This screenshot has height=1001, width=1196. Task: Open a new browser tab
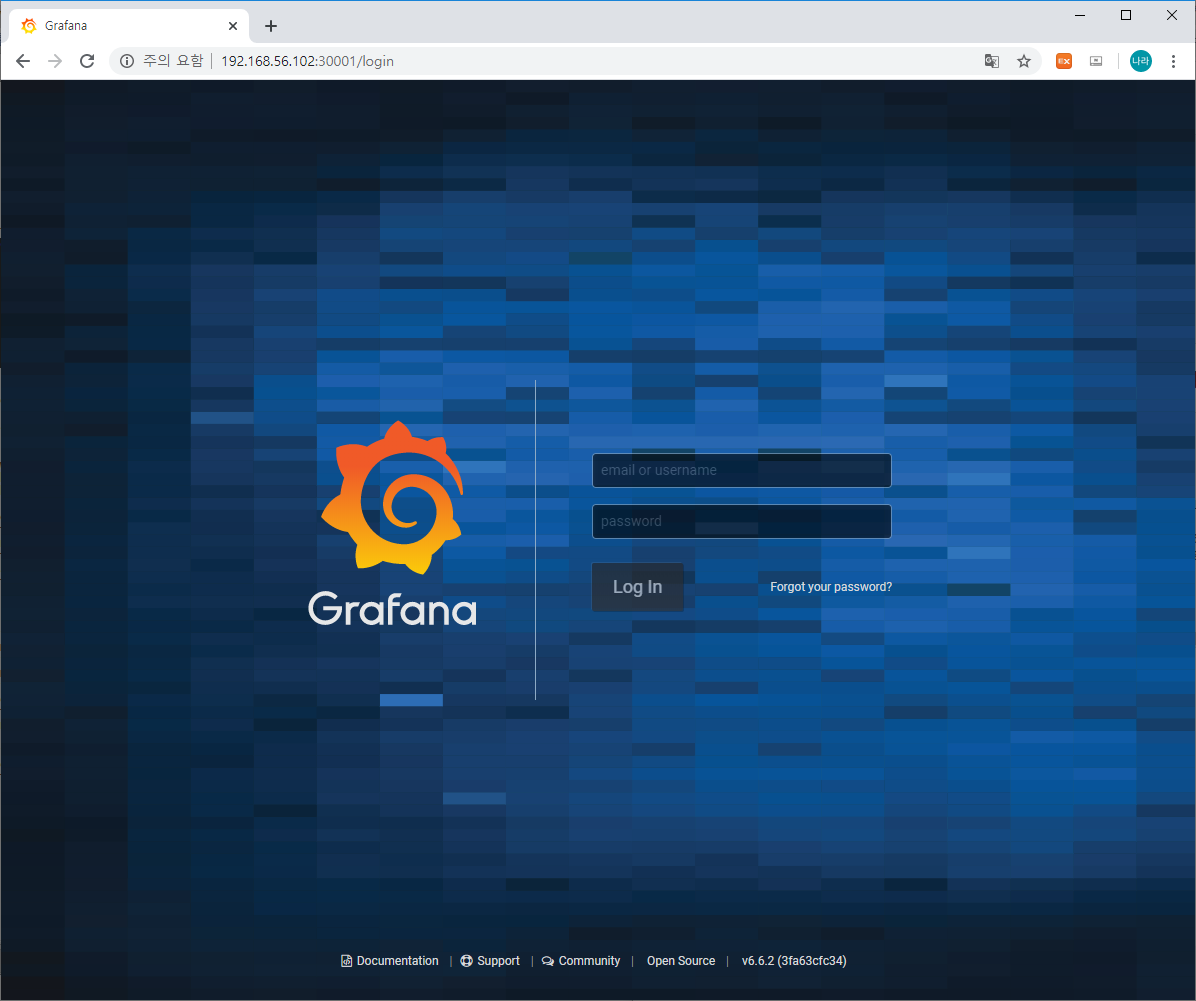pos(271,26)
